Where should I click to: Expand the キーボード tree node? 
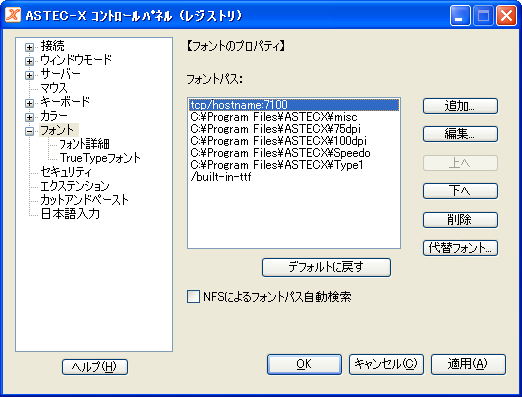29,103
